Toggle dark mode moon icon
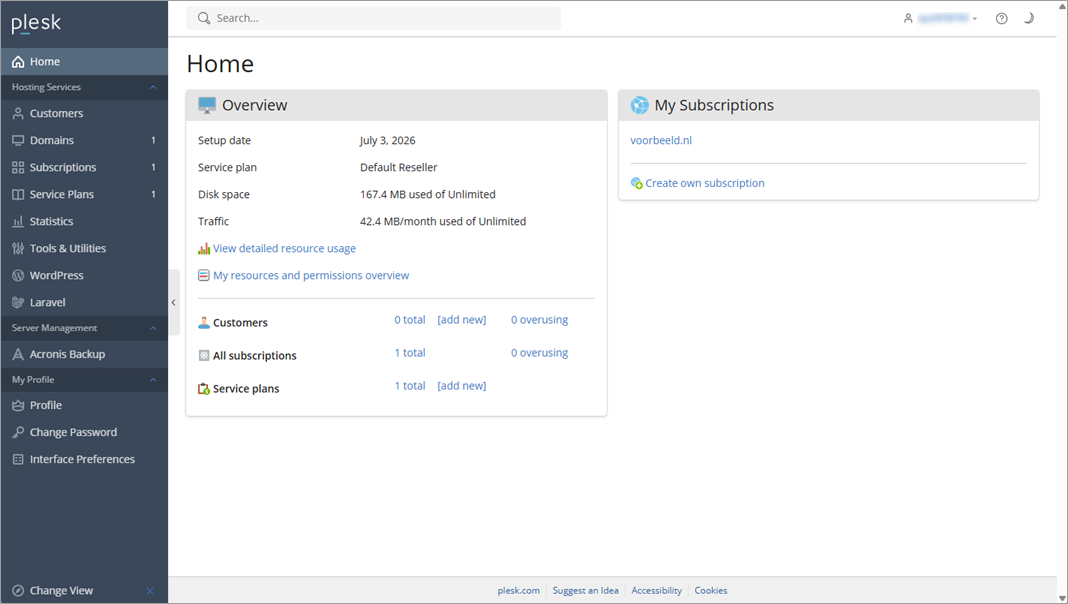1068x604 pixels. [1028, 18]
